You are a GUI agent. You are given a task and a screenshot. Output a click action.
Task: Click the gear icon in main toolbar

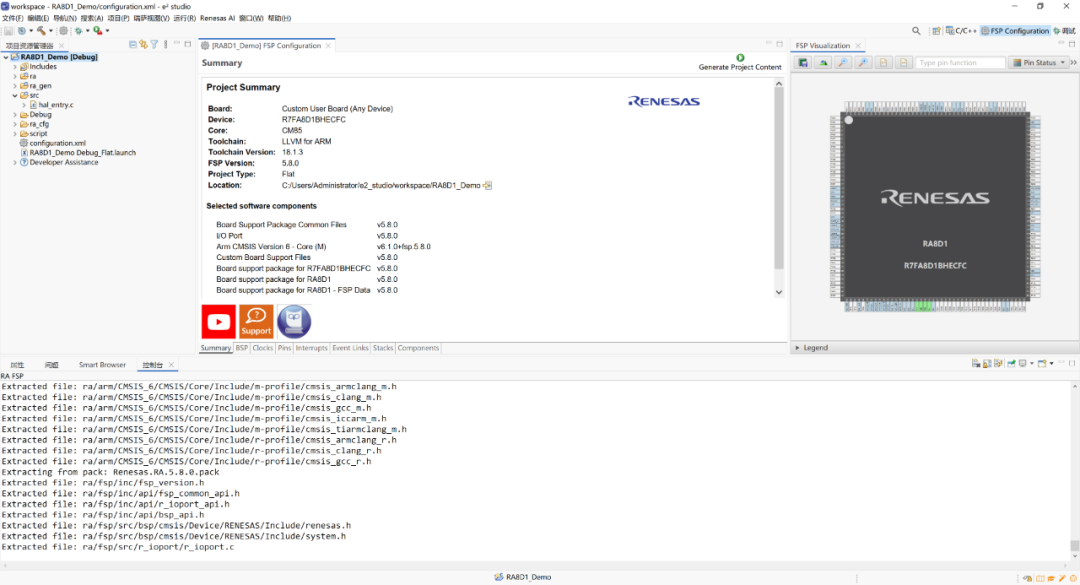click(63, 31)
